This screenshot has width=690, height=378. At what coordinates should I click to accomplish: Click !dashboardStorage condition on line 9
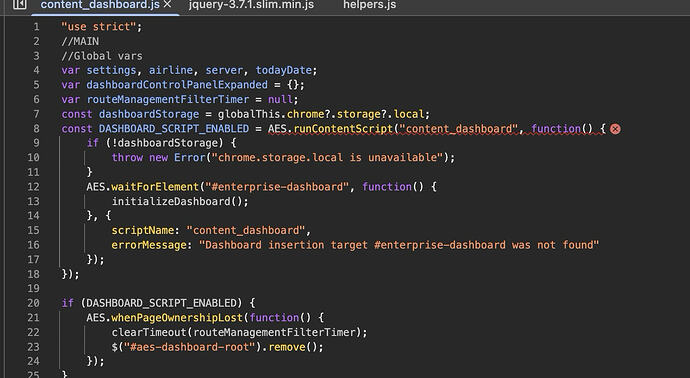point(168,143)
